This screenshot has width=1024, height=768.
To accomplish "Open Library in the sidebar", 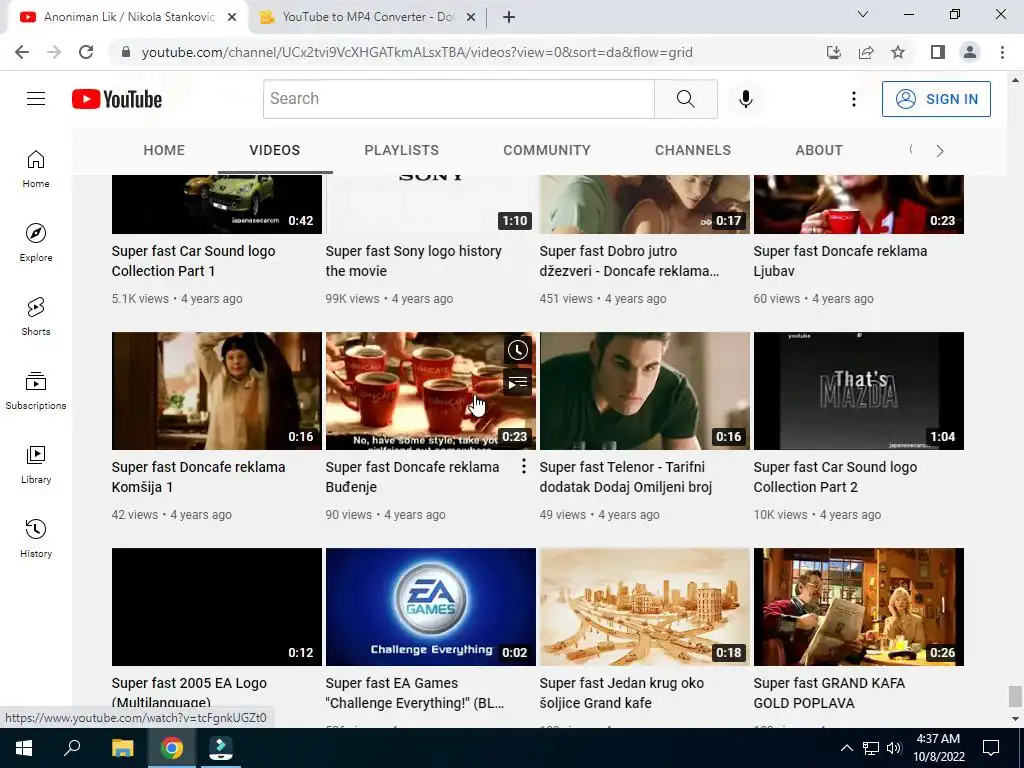I will pyautogui.click(x=36, y=464).
